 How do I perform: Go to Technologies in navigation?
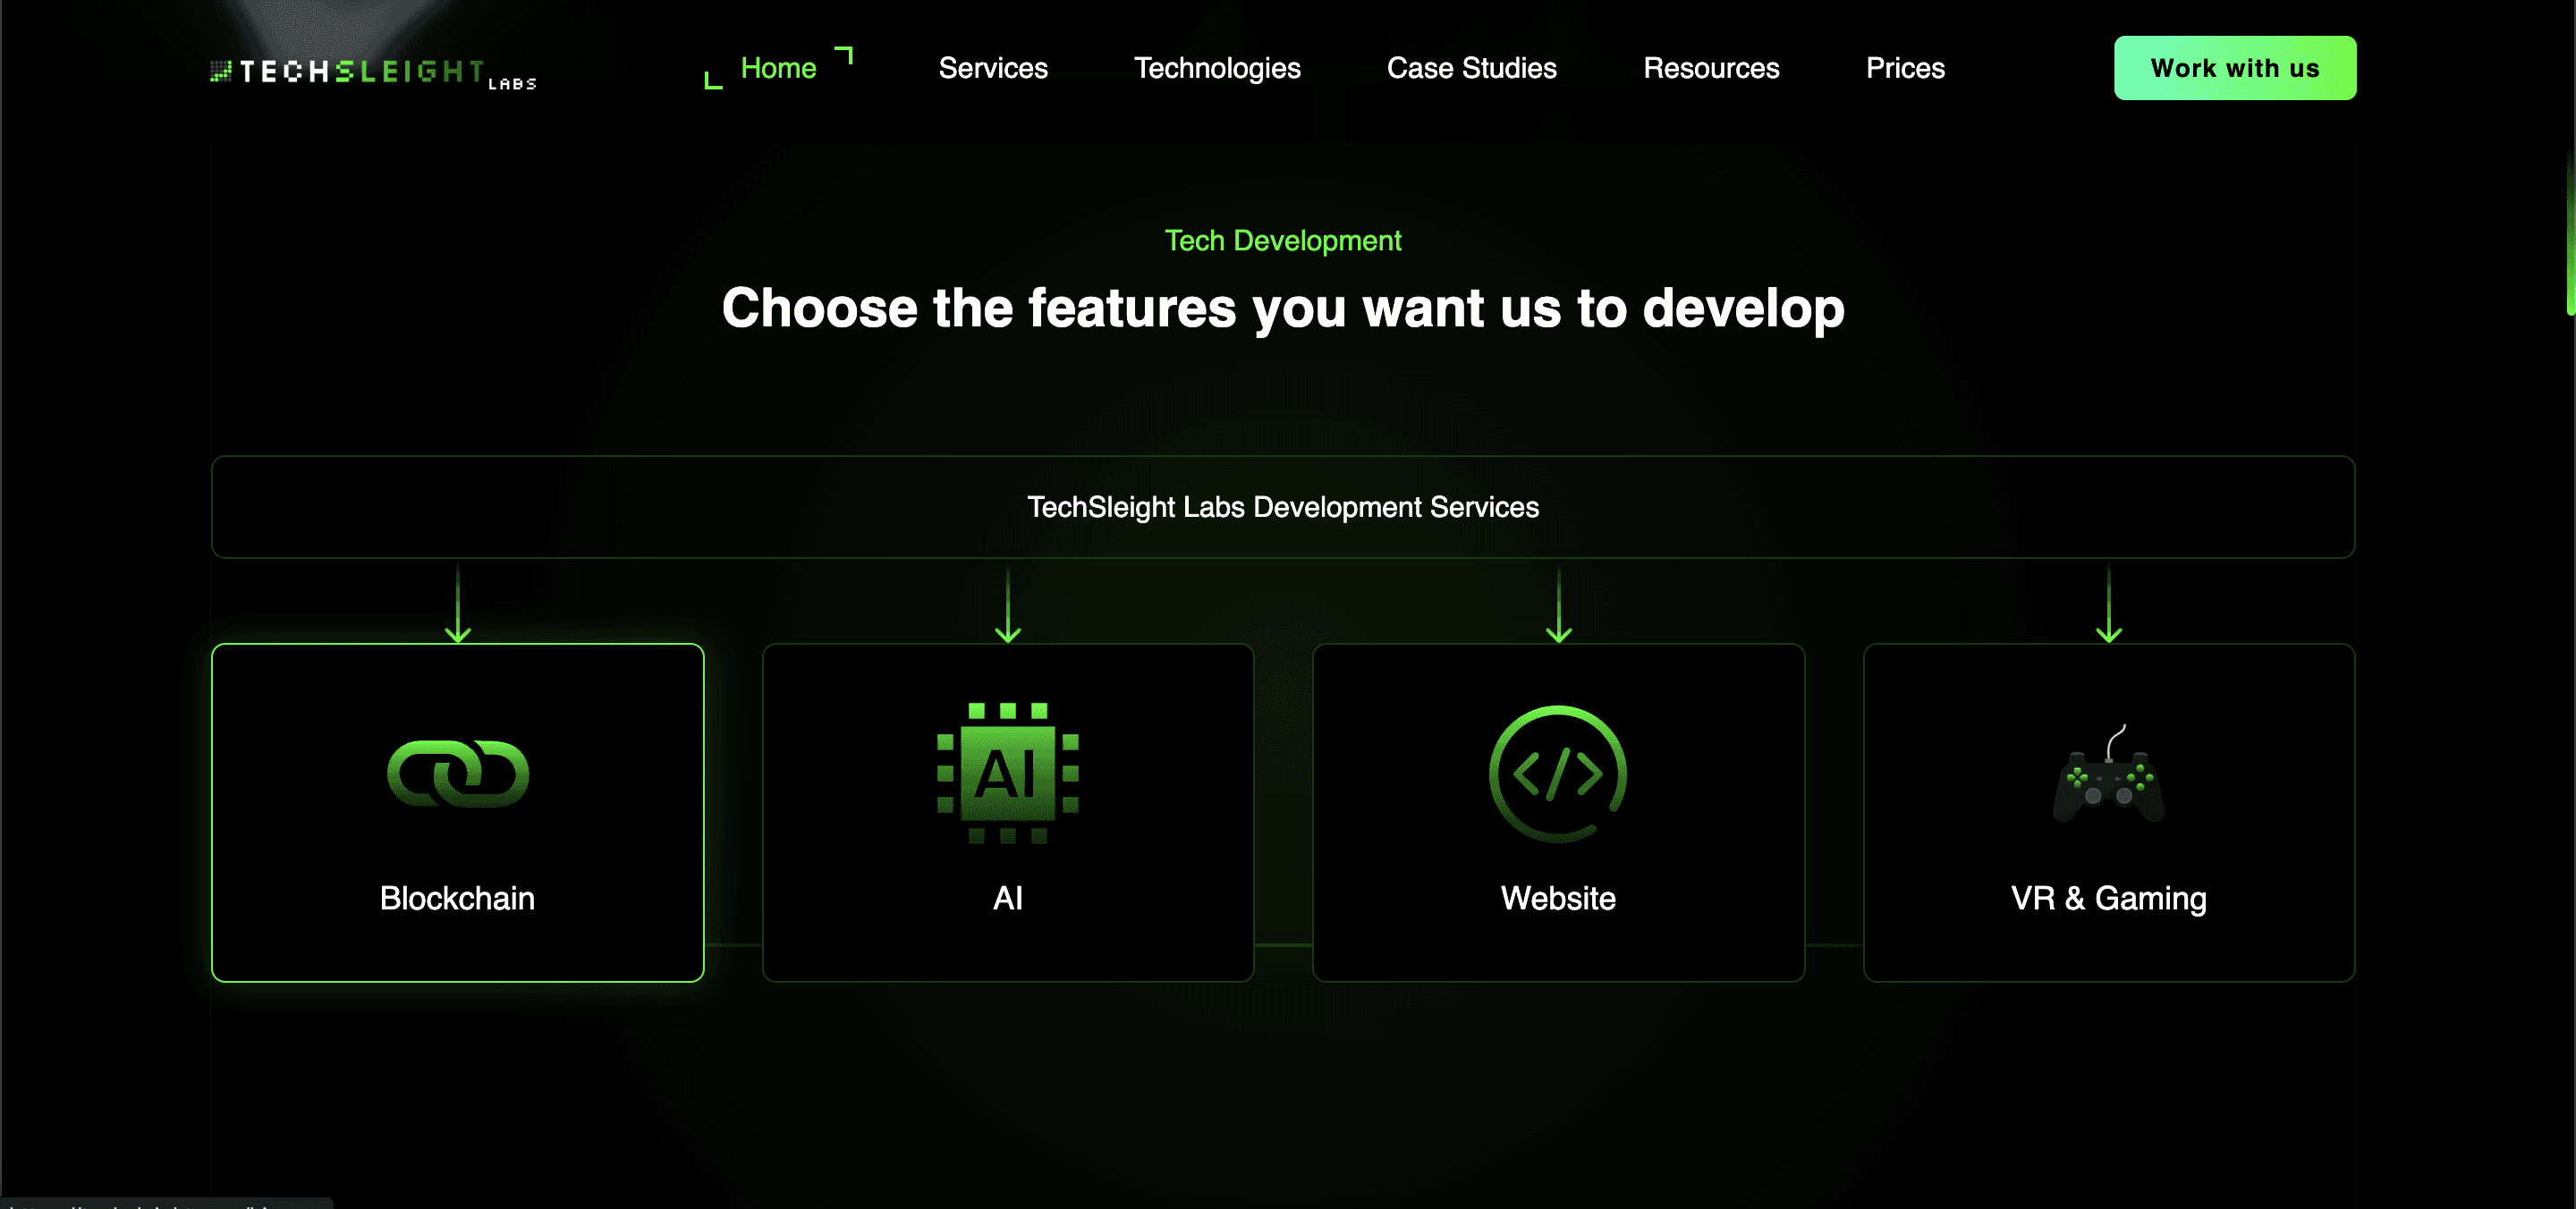click(1216, 68)
